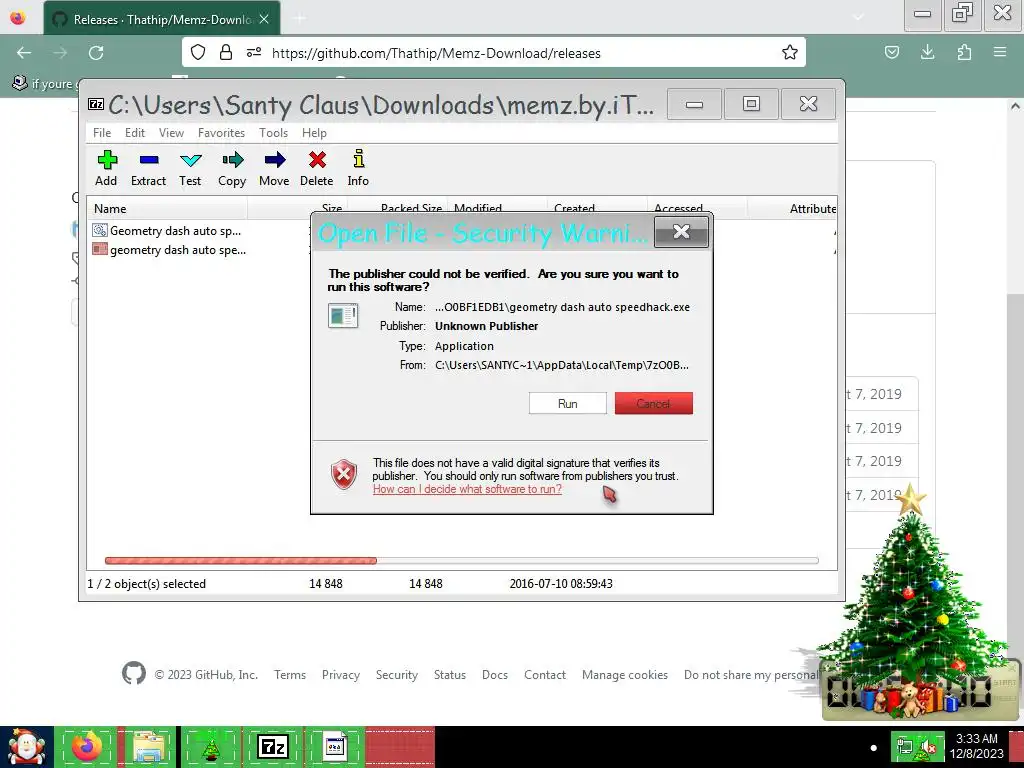1024x768 pixels.
Task: Close the Releases Firefox tab
Action: [264, 19]
